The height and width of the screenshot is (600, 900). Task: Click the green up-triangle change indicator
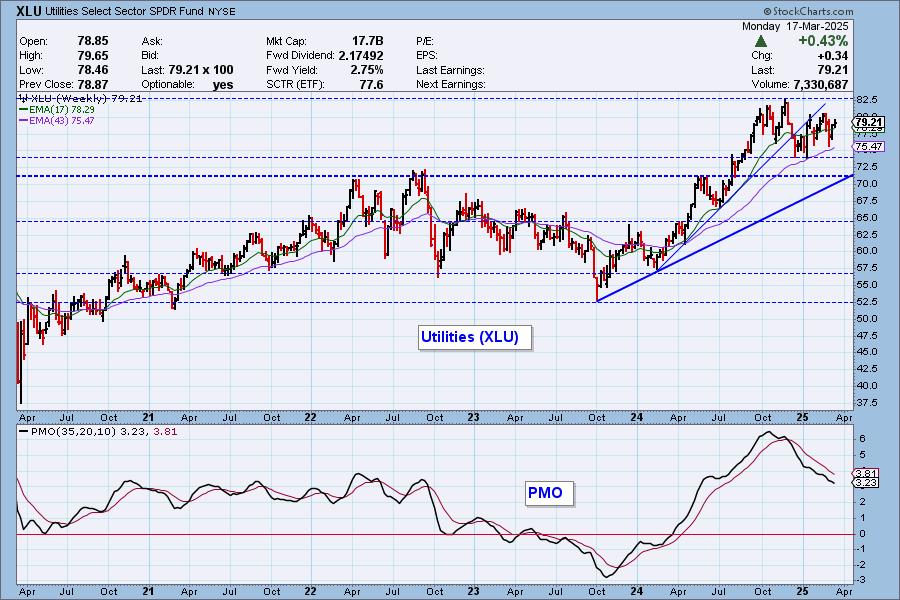(761, 41)
